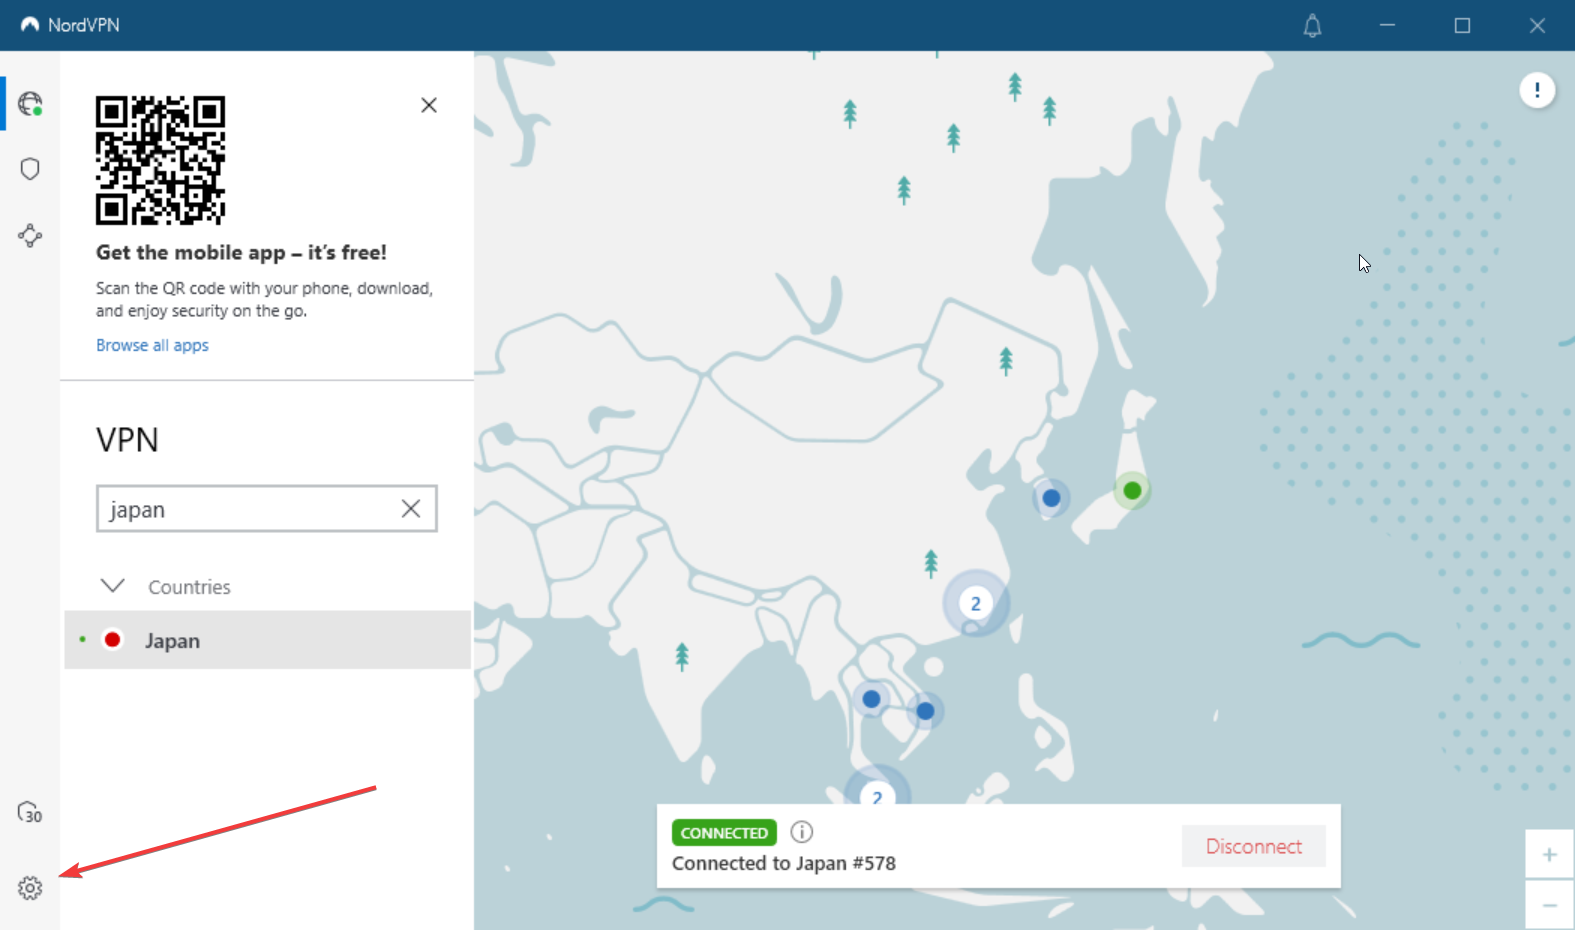The height and width of the screenshot is (930, 1575).
Task: Maximize the NordVPN window
Action: point(1462,25)
